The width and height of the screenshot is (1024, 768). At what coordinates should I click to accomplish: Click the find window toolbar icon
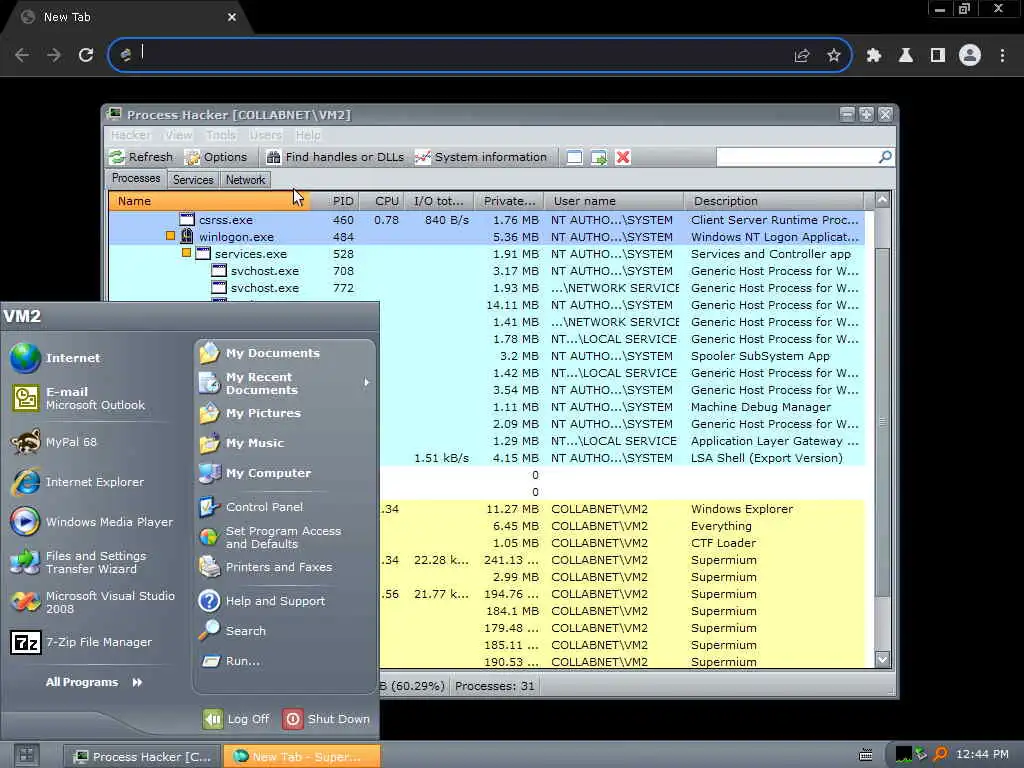tap(574, 157)
